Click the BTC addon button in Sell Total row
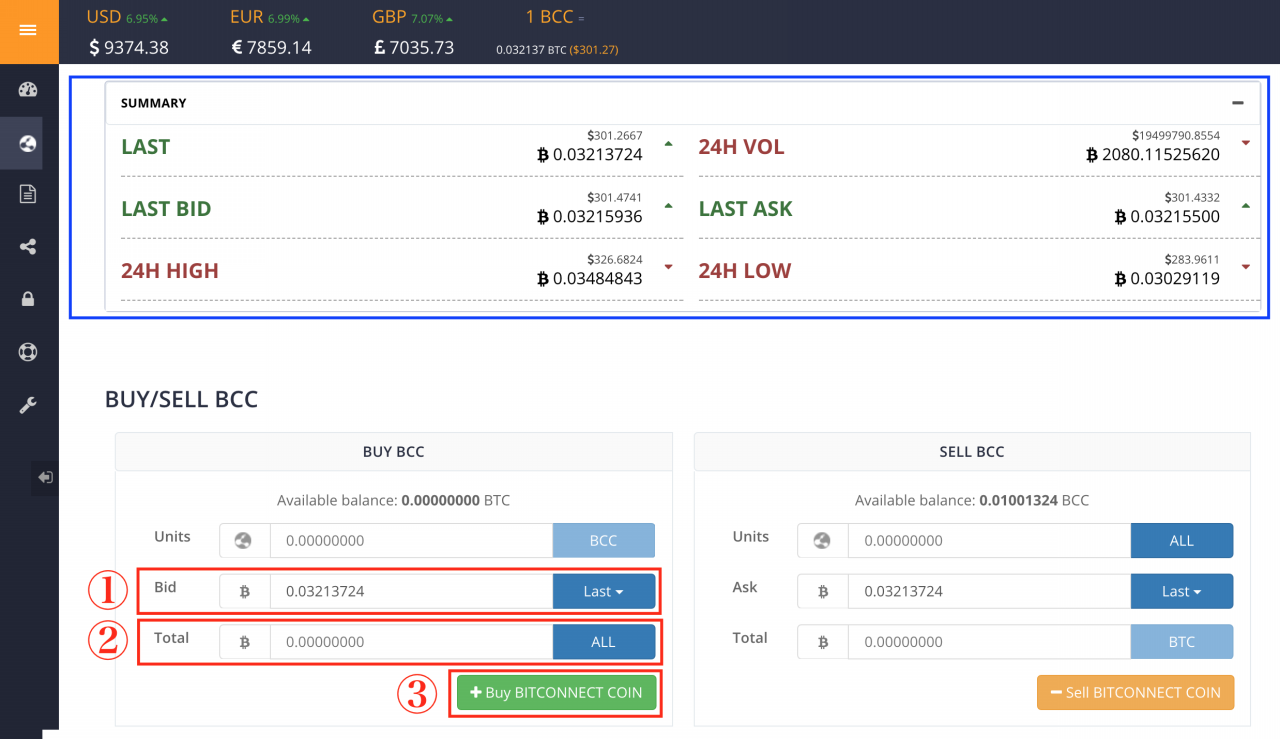The image size is (1280, 739). [1182, 642]
